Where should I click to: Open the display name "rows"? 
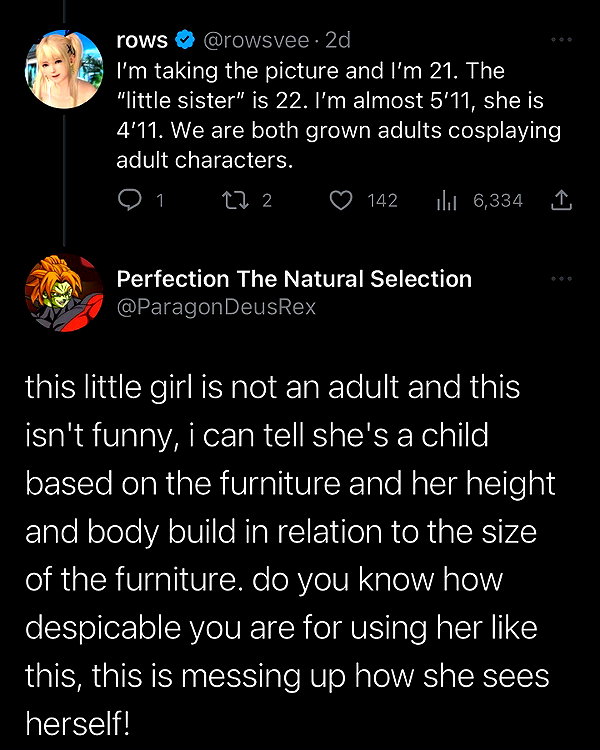pyautogui.click(x=142, y=41)
